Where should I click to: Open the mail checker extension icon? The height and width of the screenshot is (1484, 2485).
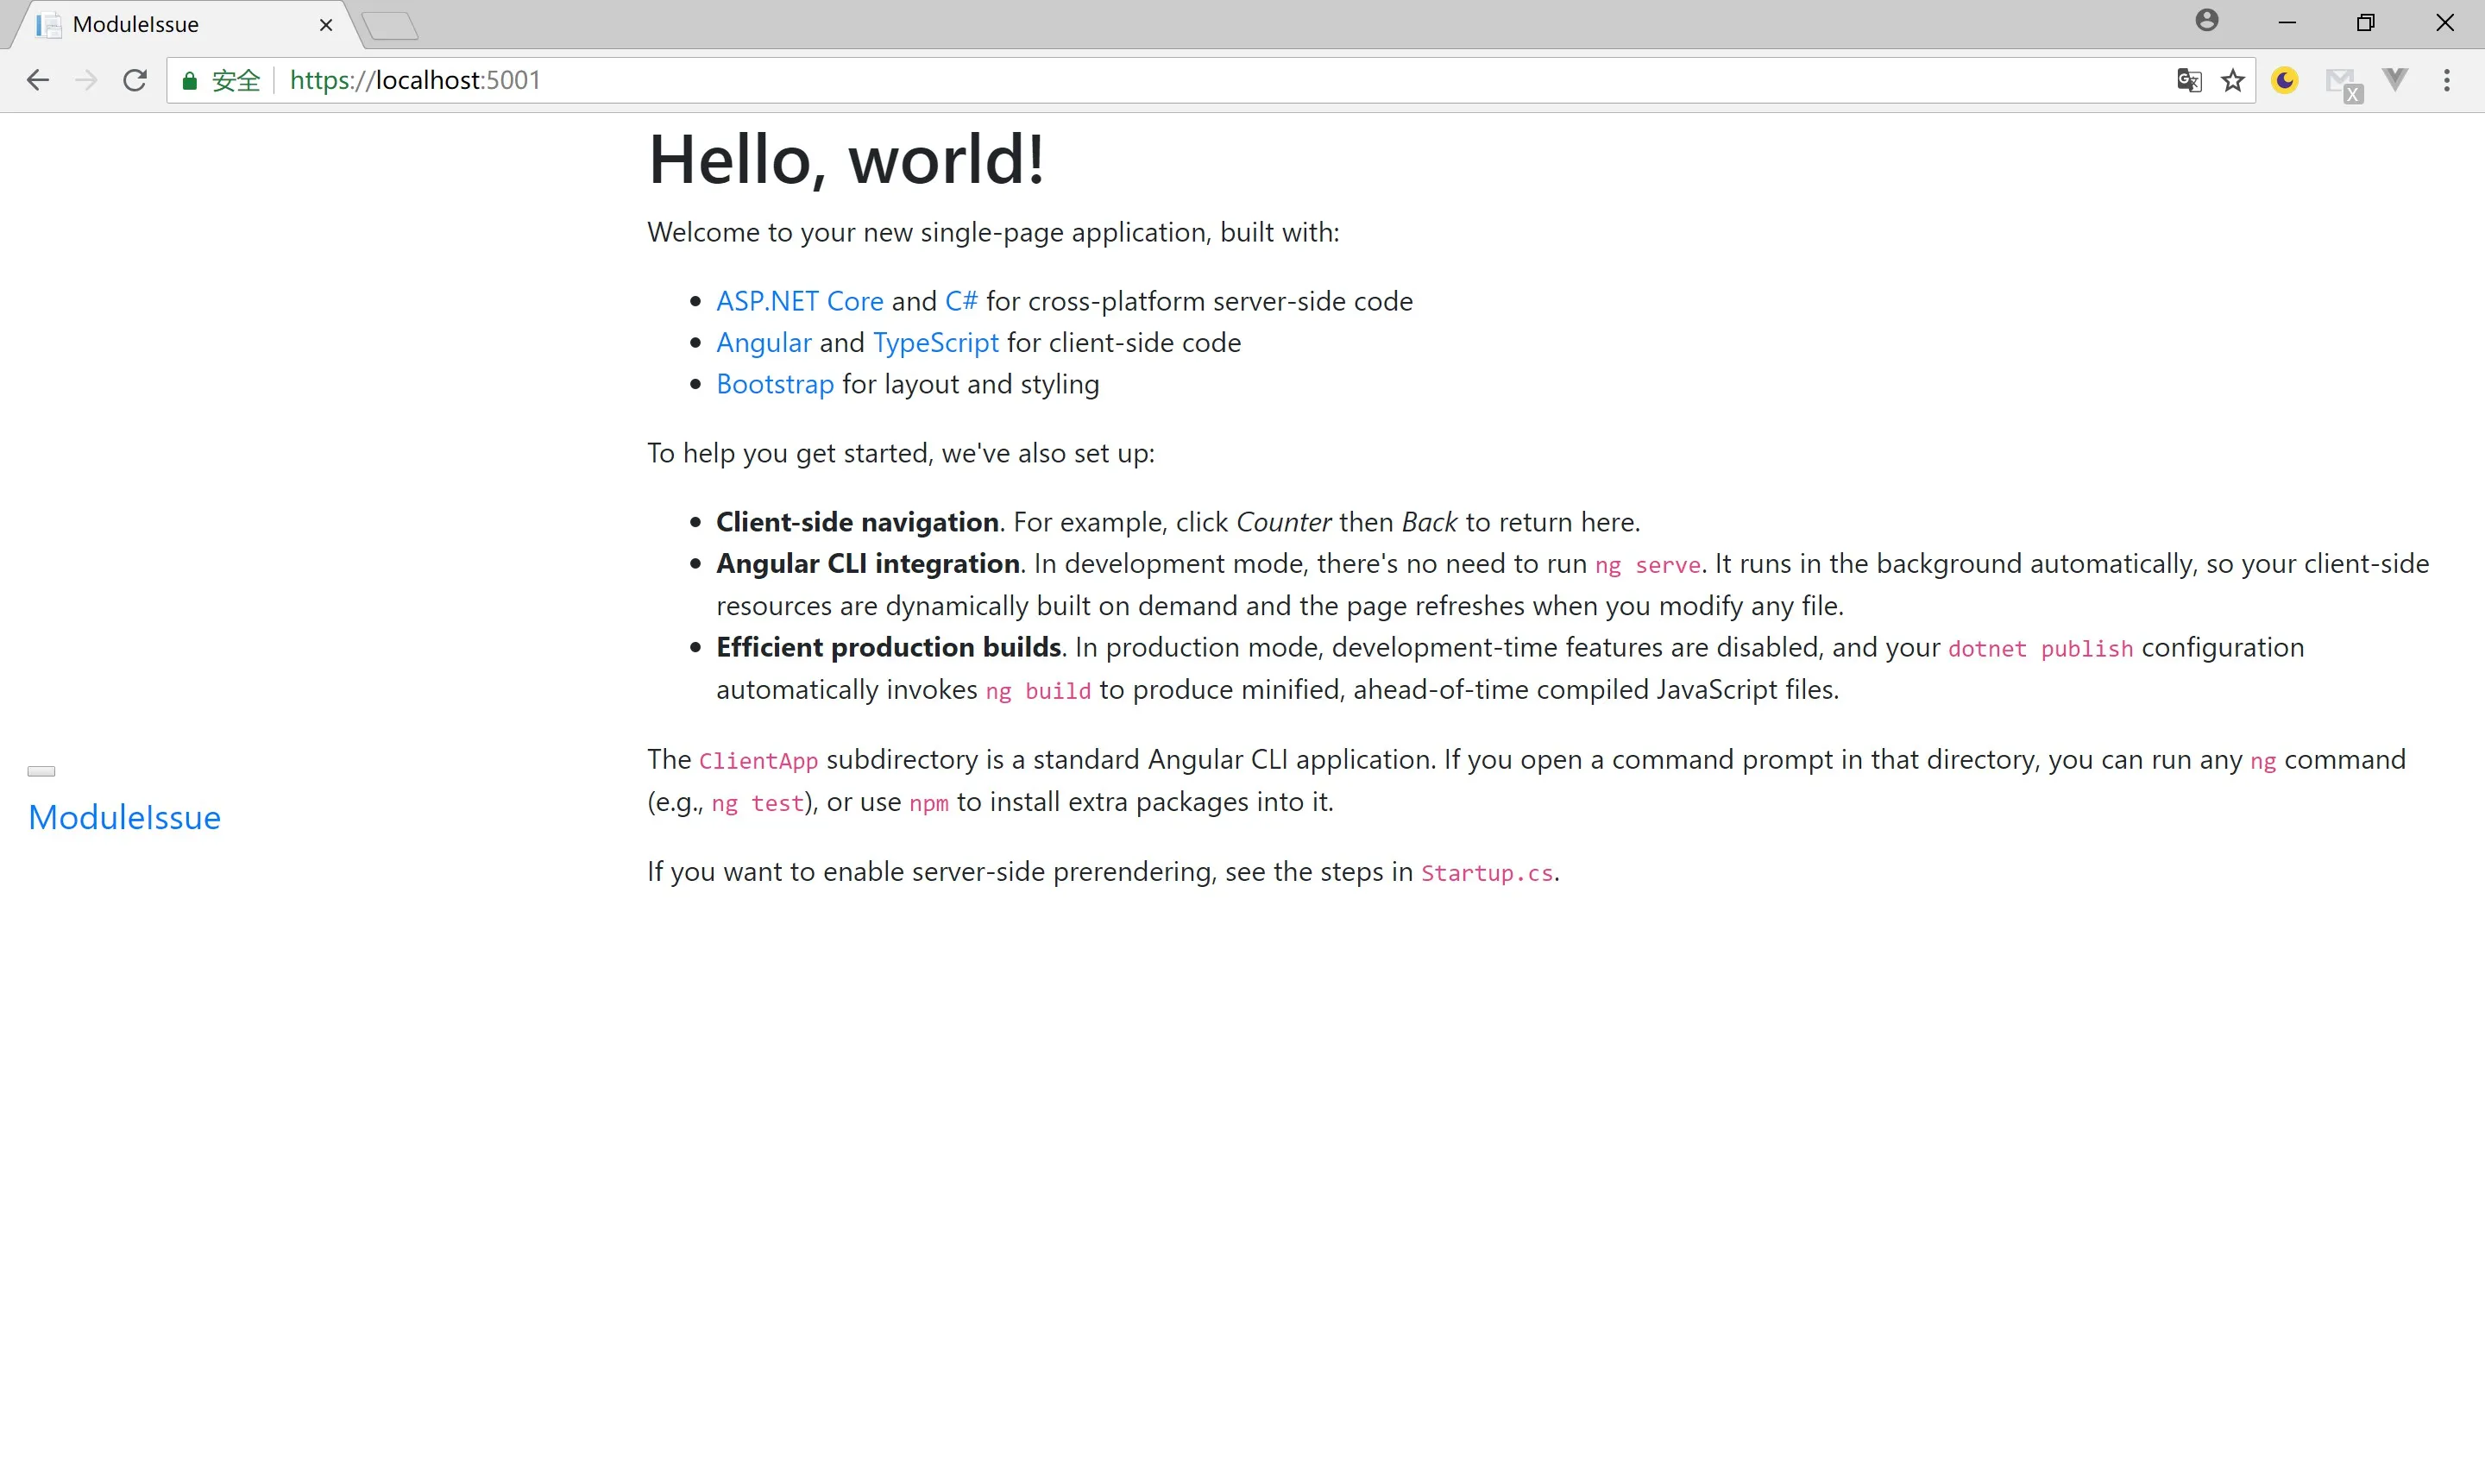(2342, 82)
